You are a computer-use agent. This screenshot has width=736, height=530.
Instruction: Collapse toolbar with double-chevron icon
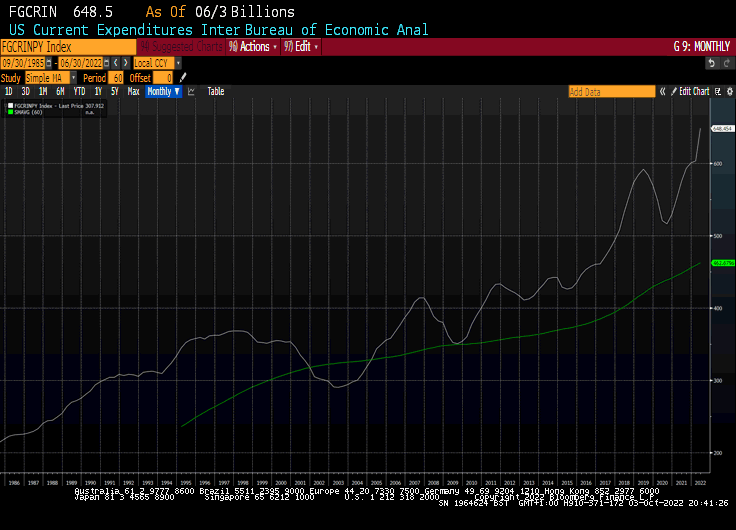[662, 91]
